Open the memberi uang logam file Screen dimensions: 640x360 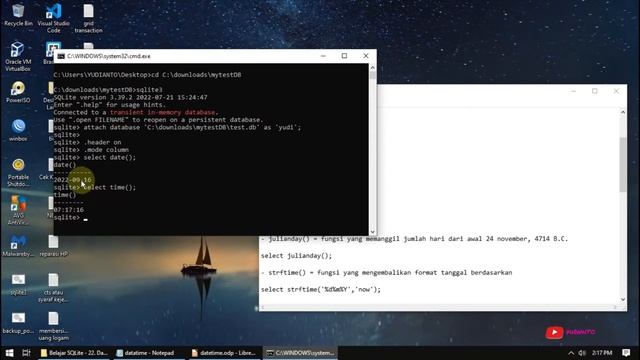pos(53,326)
